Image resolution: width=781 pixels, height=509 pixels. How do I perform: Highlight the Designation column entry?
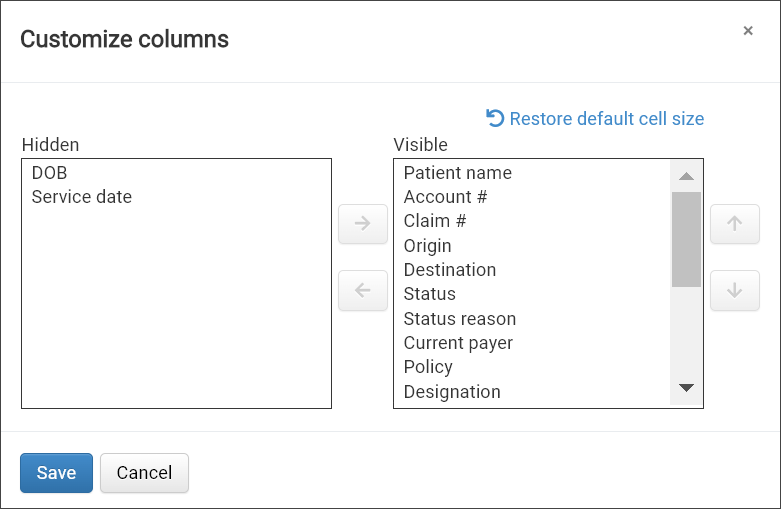point(451,392)
